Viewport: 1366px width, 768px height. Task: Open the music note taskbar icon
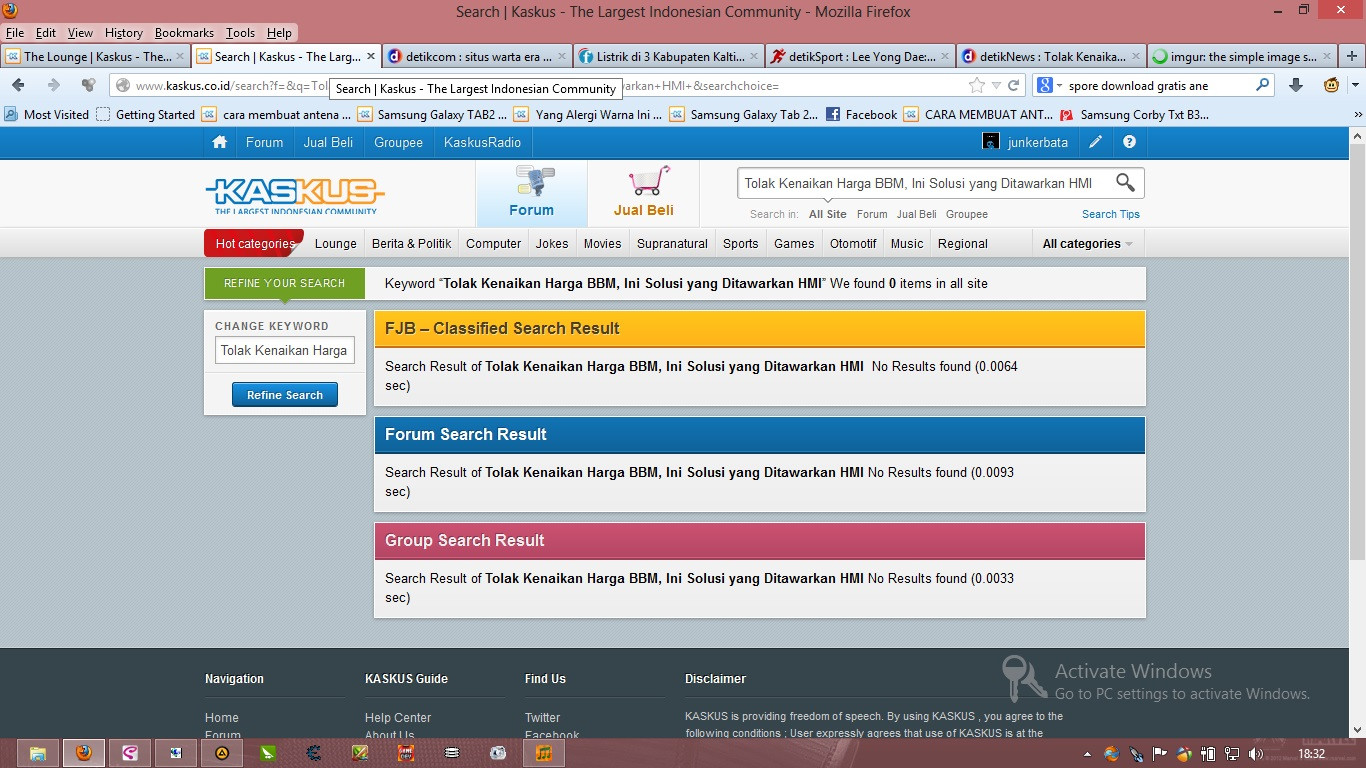click(x=544, y=753)
